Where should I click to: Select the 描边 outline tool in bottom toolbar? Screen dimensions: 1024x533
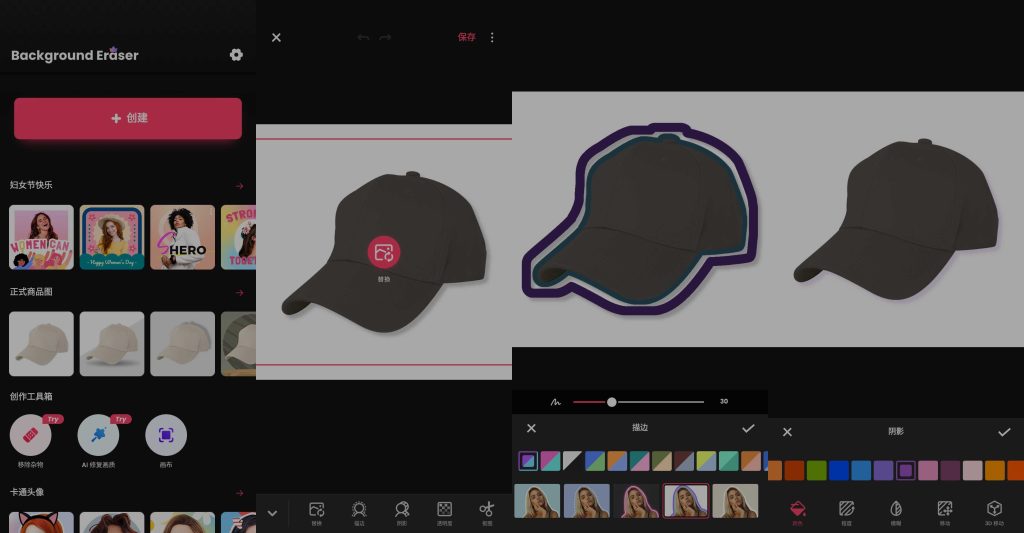click(359, 510)
